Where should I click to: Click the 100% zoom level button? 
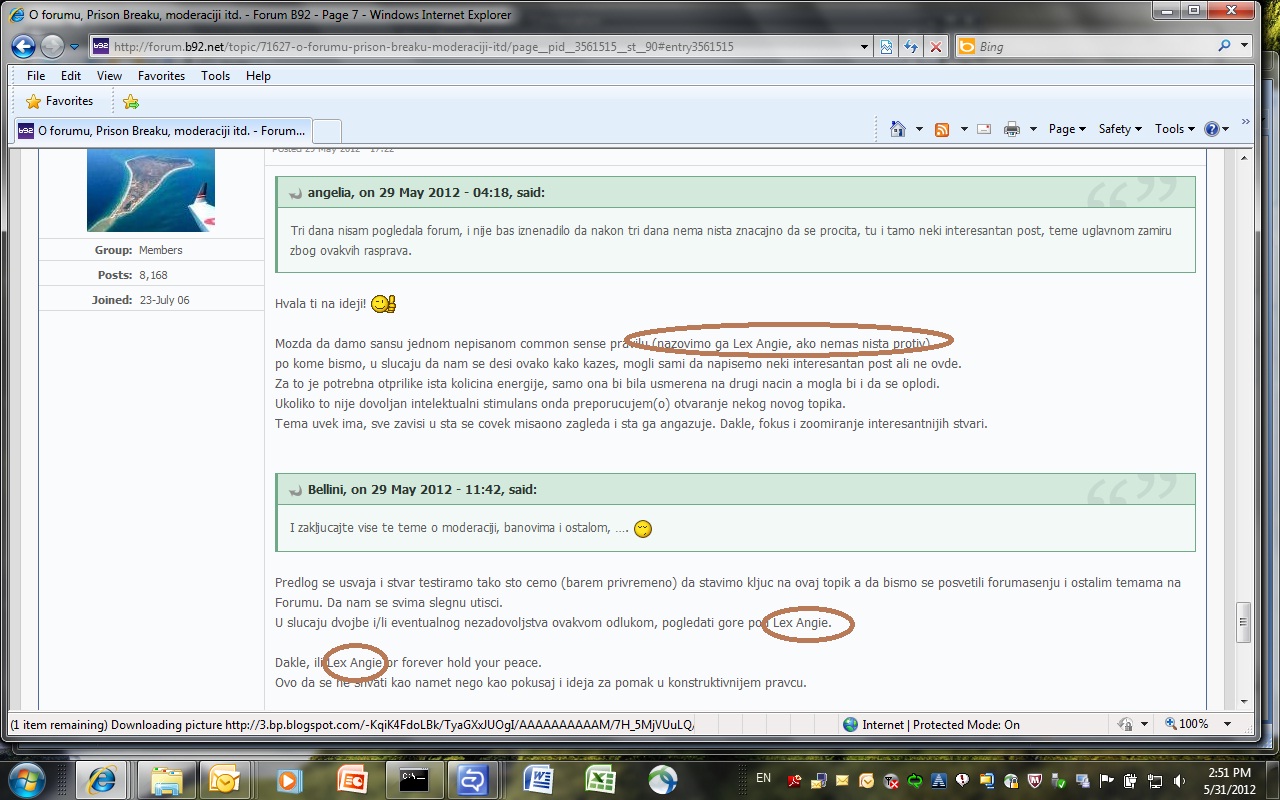click(1186, 724)
